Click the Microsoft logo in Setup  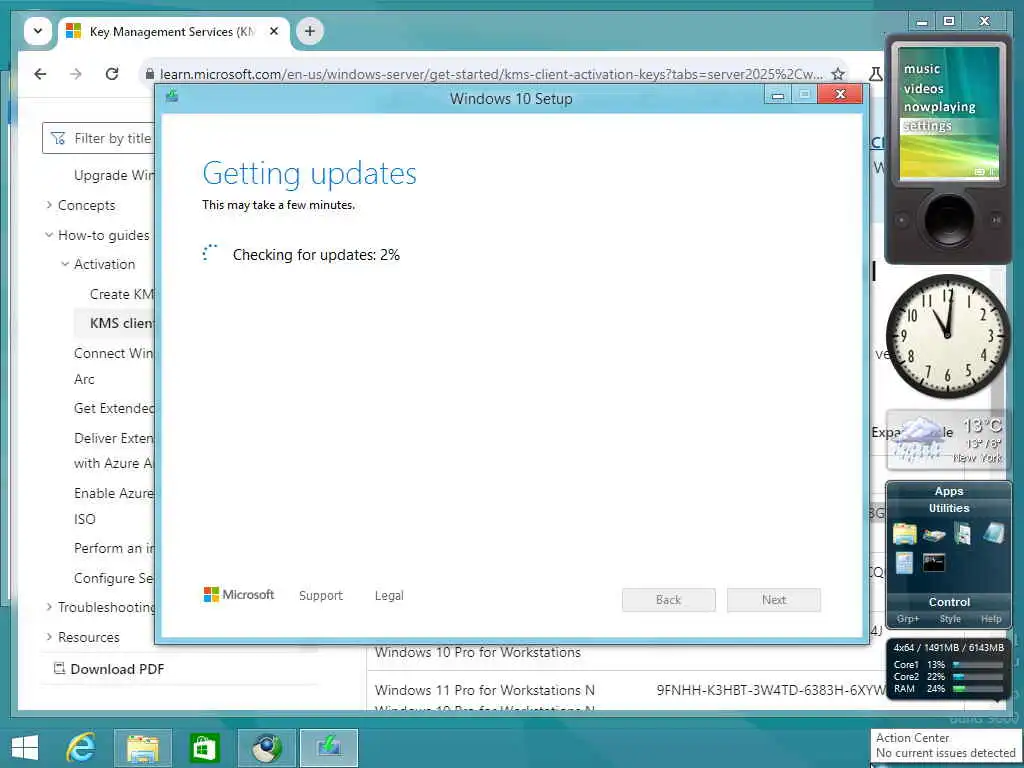pos(239,594)
